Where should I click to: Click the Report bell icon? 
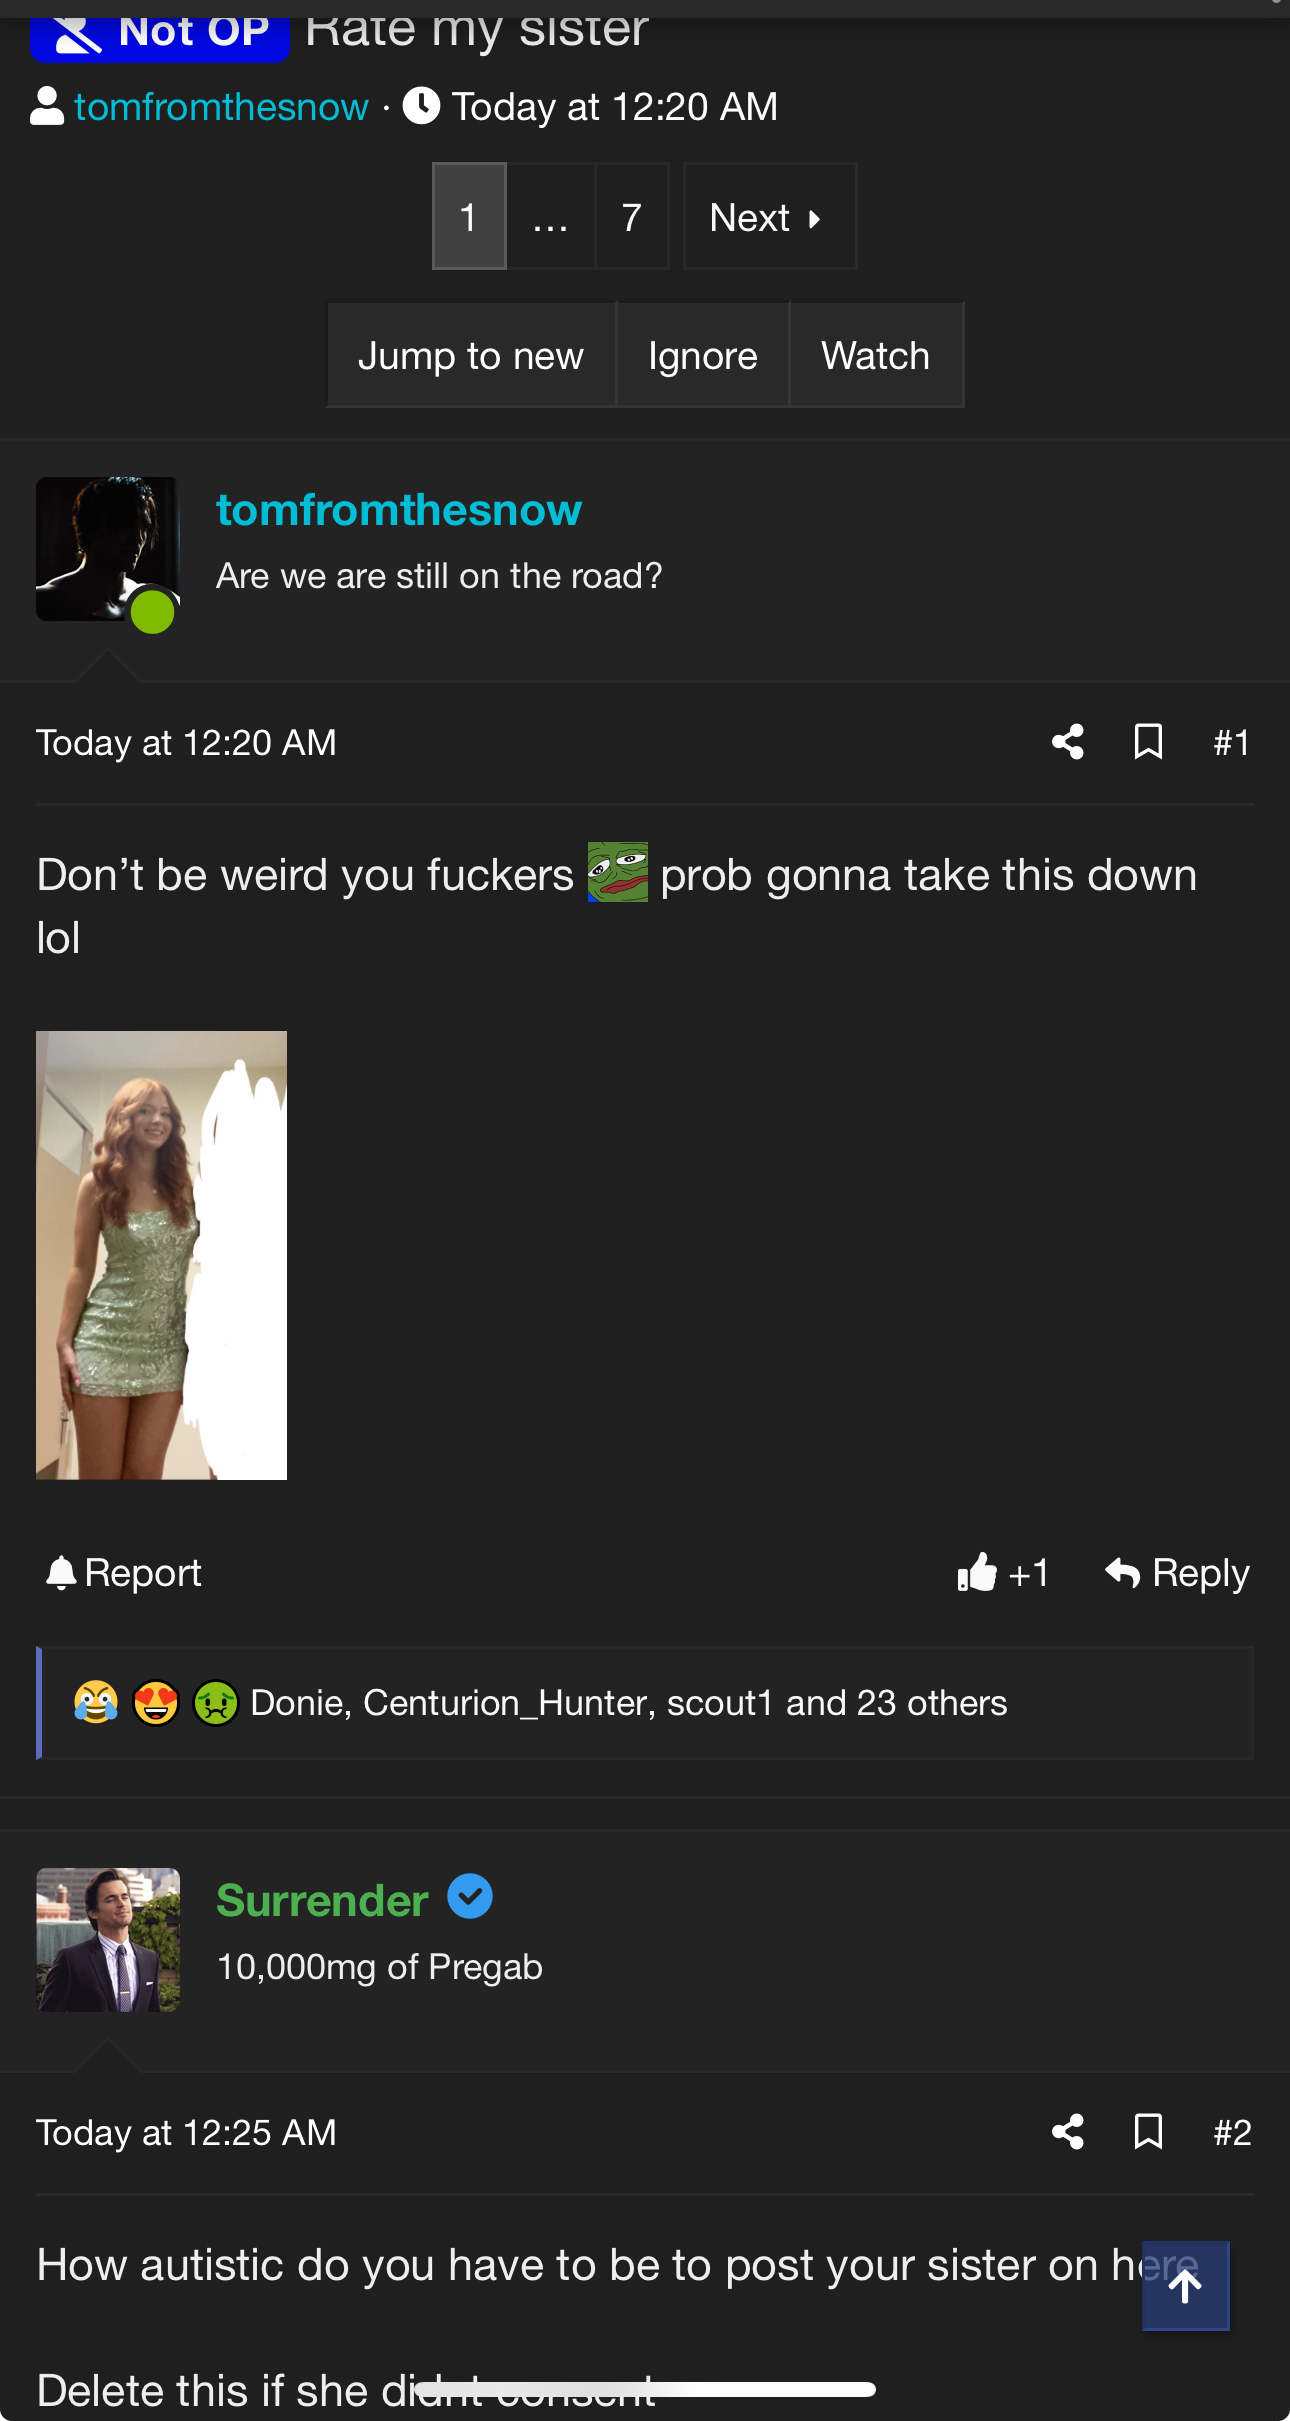coord(60,1573)
